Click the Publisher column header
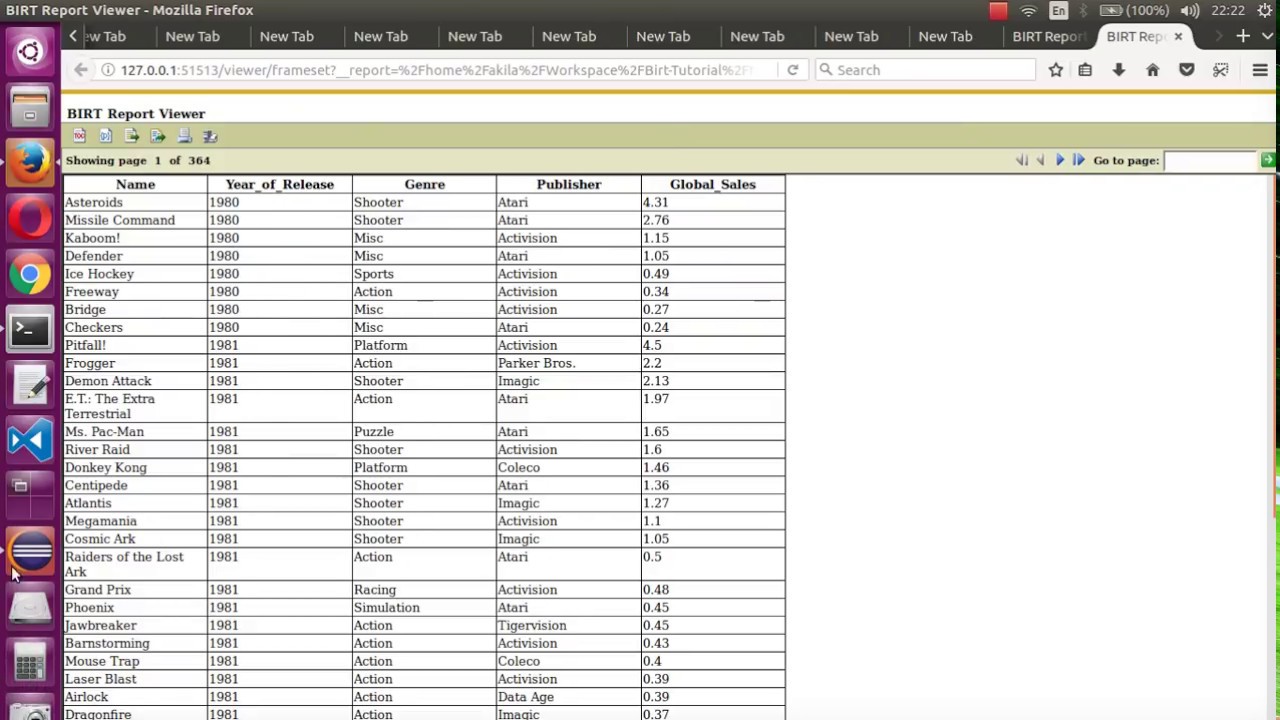1280x720 pixels. coord(568,184)
